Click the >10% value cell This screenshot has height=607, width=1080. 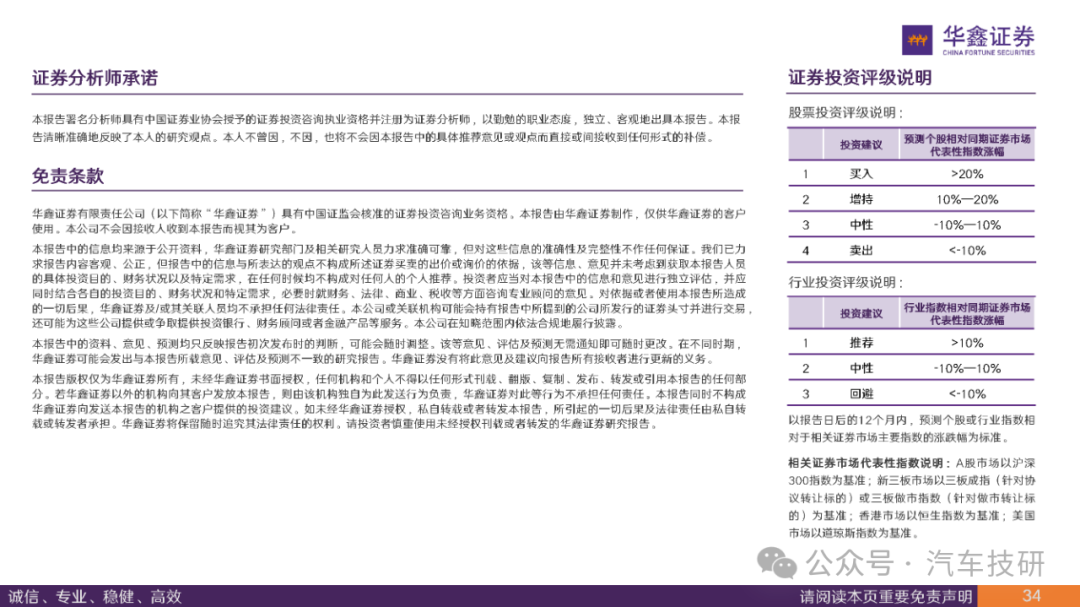pos(967,343)
